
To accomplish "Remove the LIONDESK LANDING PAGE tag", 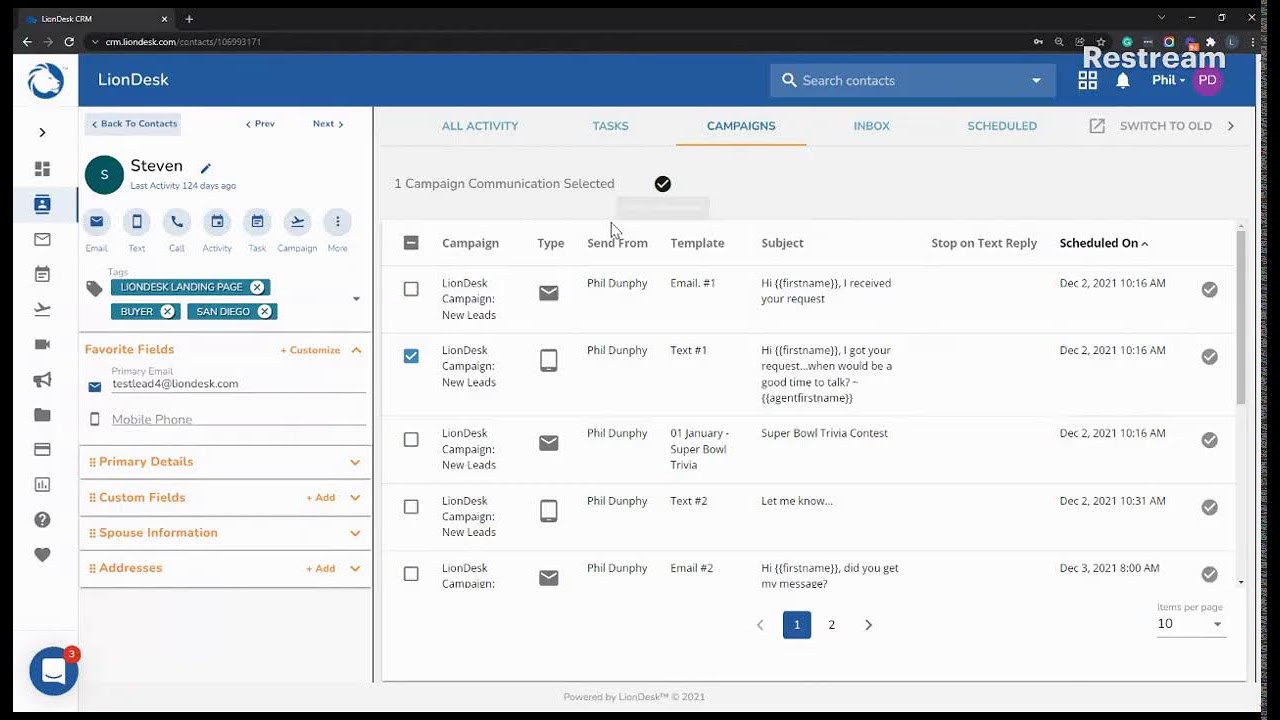I will [257, 287].
